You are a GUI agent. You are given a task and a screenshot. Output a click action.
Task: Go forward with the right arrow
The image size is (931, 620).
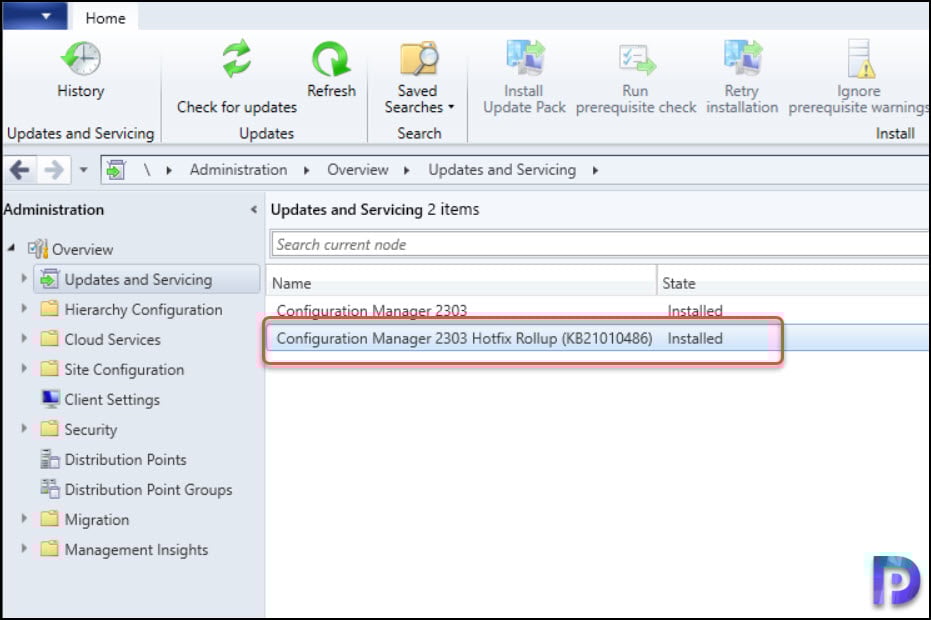[x=53, y=170]
